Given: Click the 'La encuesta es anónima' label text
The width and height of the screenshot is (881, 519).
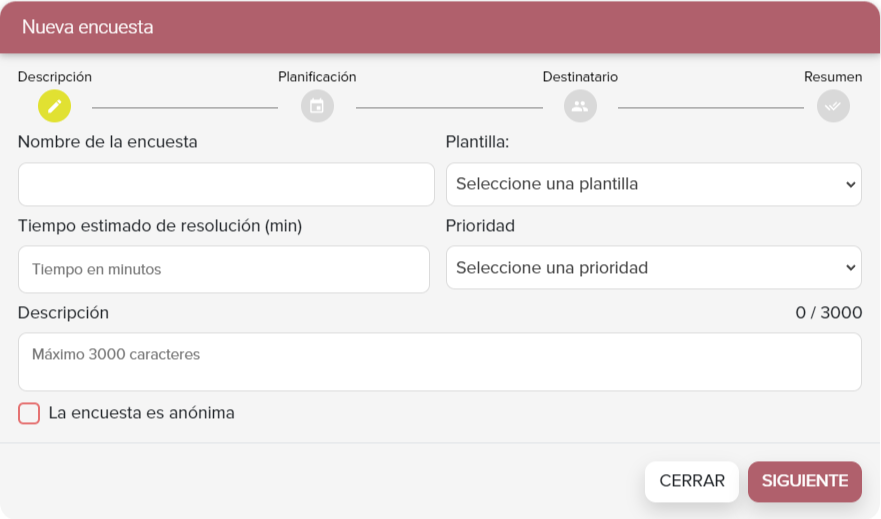Looking at the screenshot, I should [x=142, y=413].
